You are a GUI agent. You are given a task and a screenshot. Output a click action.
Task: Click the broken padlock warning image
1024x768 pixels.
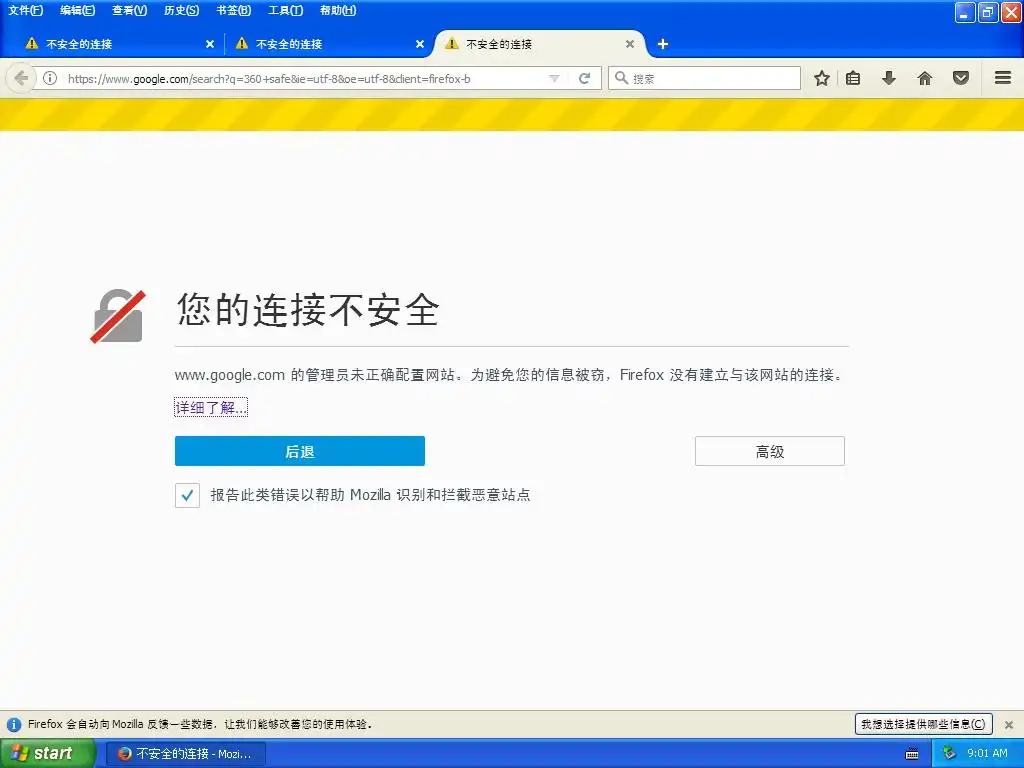118,316
